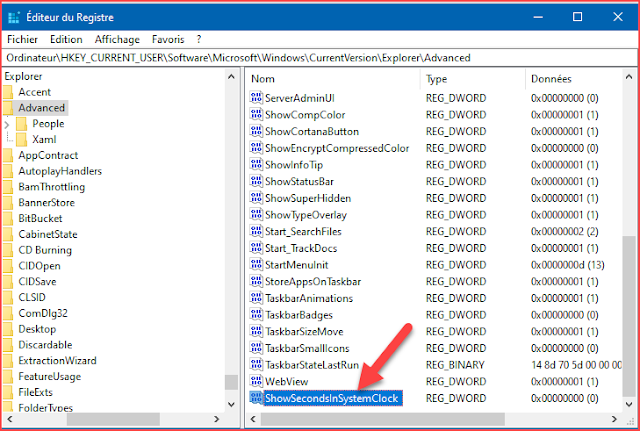Image resolution: width=640 pixels, height=431 pixels.
Task: Click the People folder icon
Action: click(x=22, y=124)
